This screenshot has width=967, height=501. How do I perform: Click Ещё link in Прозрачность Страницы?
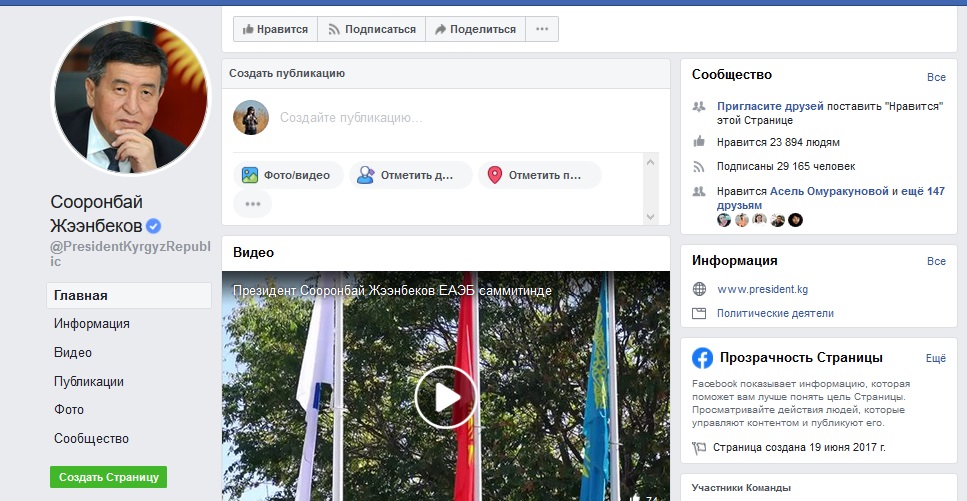936,358
